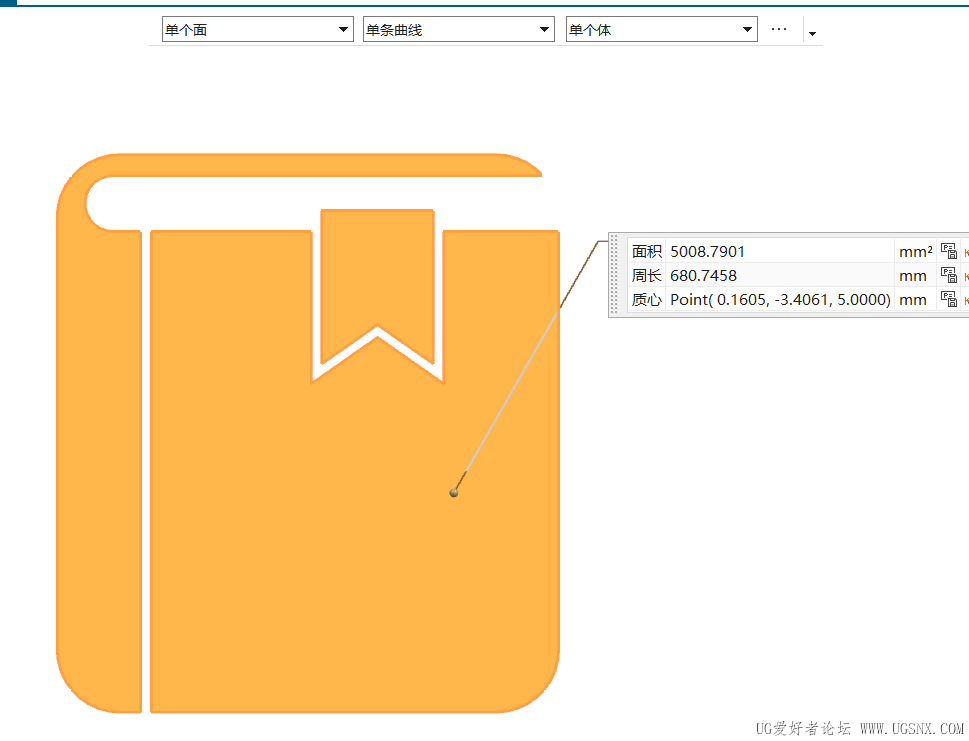
Task: Expand the small toolbar options arrow
Action: pos(813,33)
